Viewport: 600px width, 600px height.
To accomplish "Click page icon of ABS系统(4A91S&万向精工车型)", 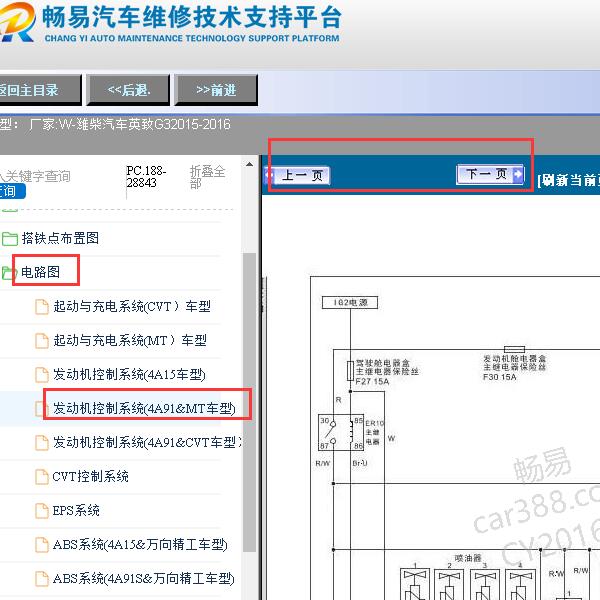I will (x=42, y=579).
